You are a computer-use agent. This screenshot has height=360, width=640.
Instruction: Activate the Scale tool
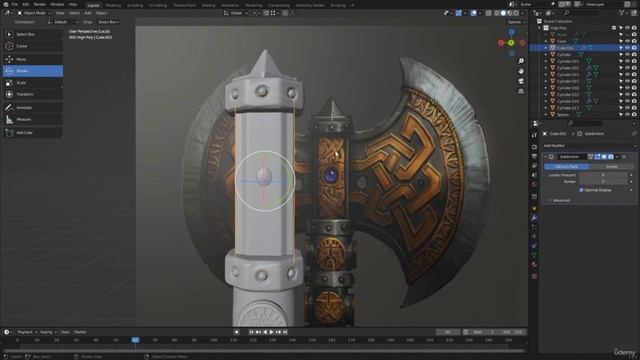33,83
